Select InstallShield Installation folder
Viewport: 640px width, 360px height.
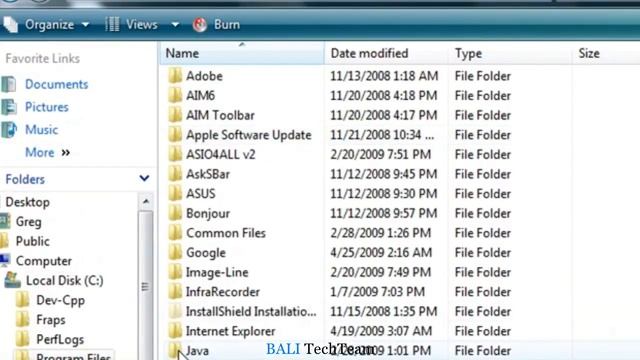point(251,311)
